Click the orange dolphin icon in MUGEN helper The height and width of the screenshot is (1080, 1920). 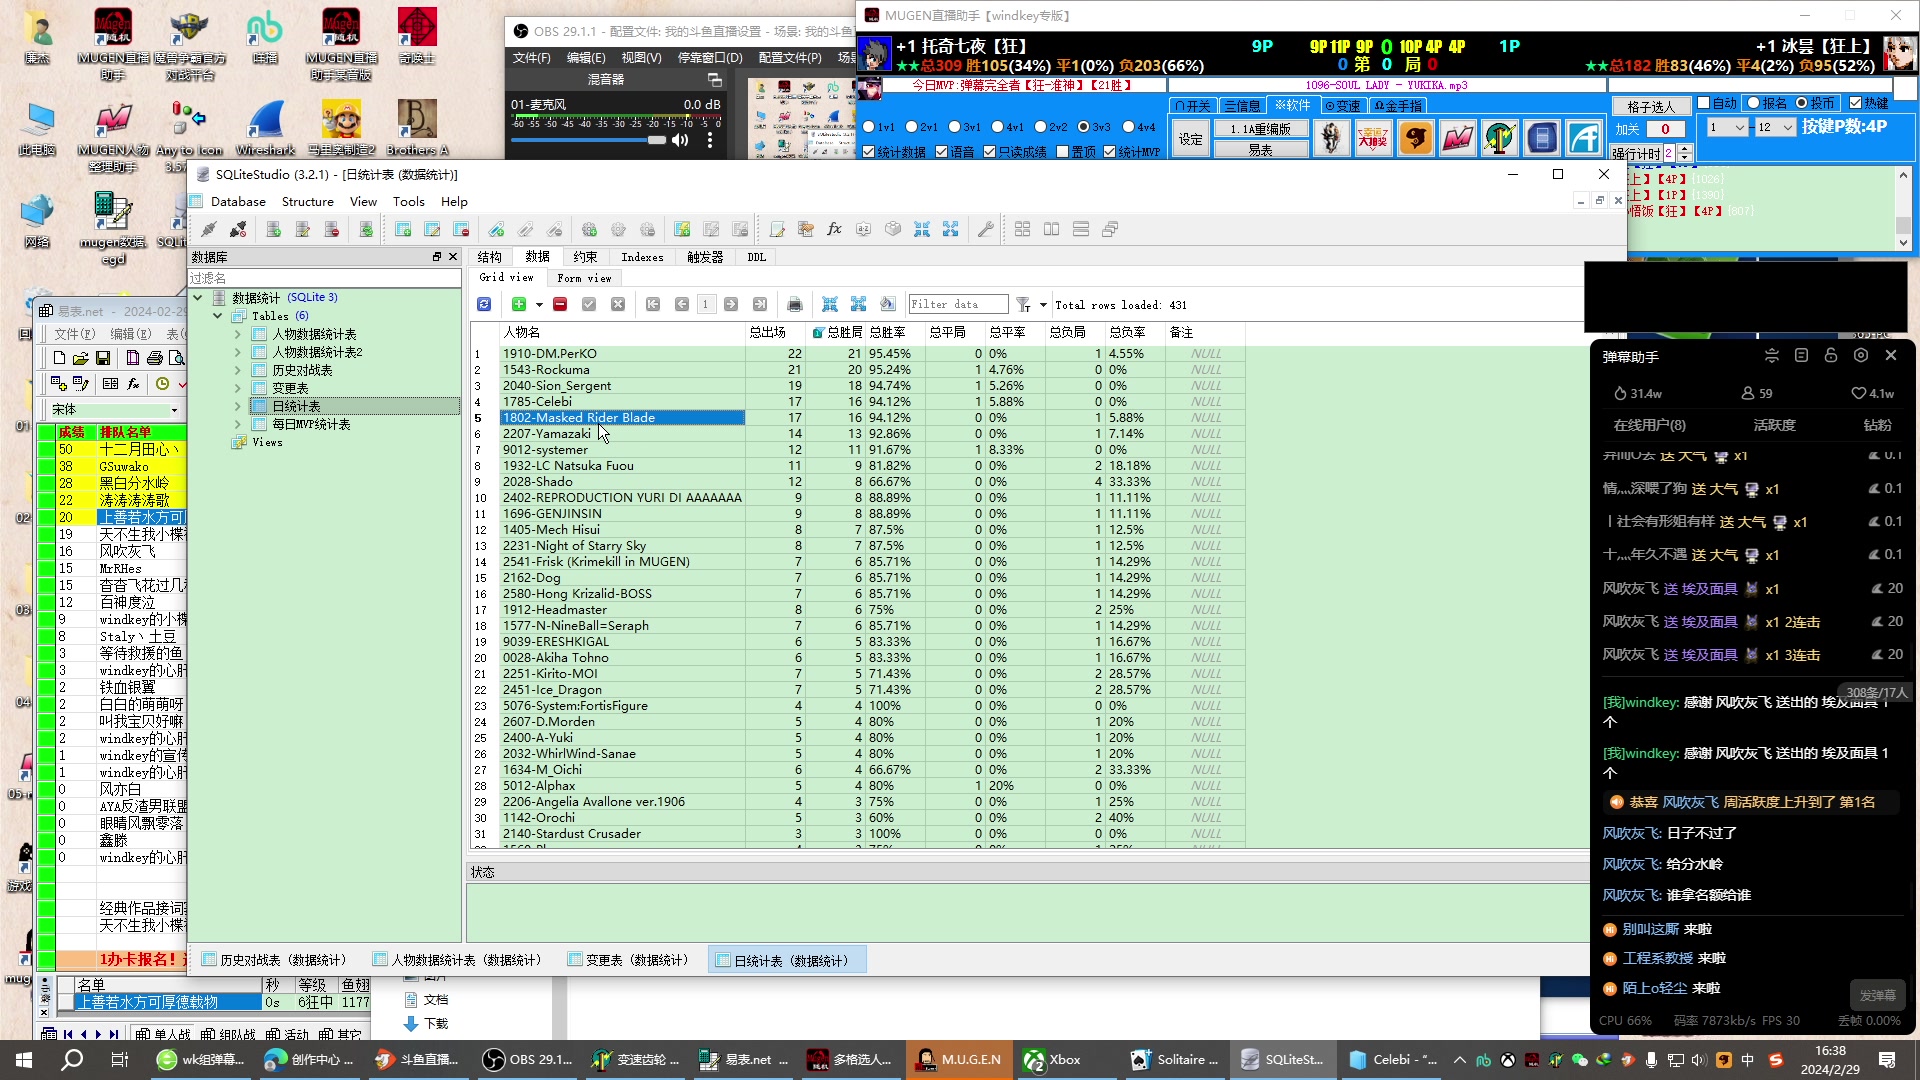click(1415, 138)
